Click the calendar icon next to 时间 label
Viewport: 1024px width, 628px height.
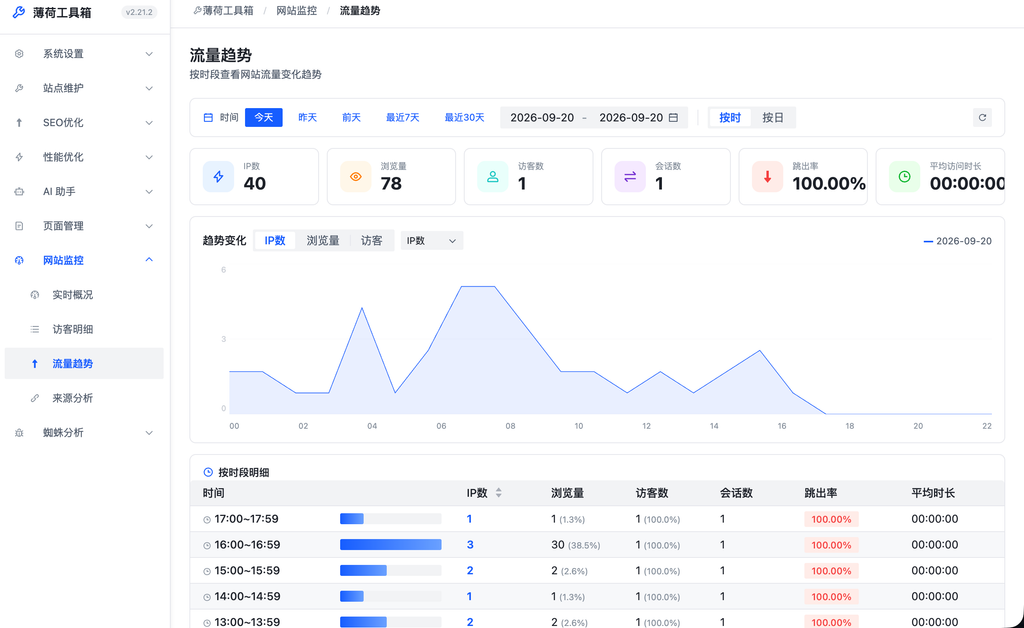click(x=208, y=118)
